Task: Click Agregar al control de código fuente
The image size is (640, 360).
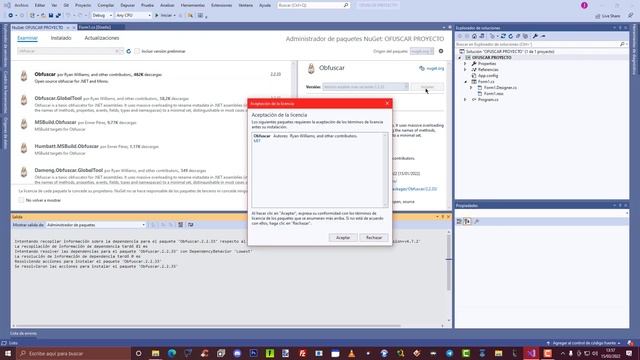Action: [584, 343]
